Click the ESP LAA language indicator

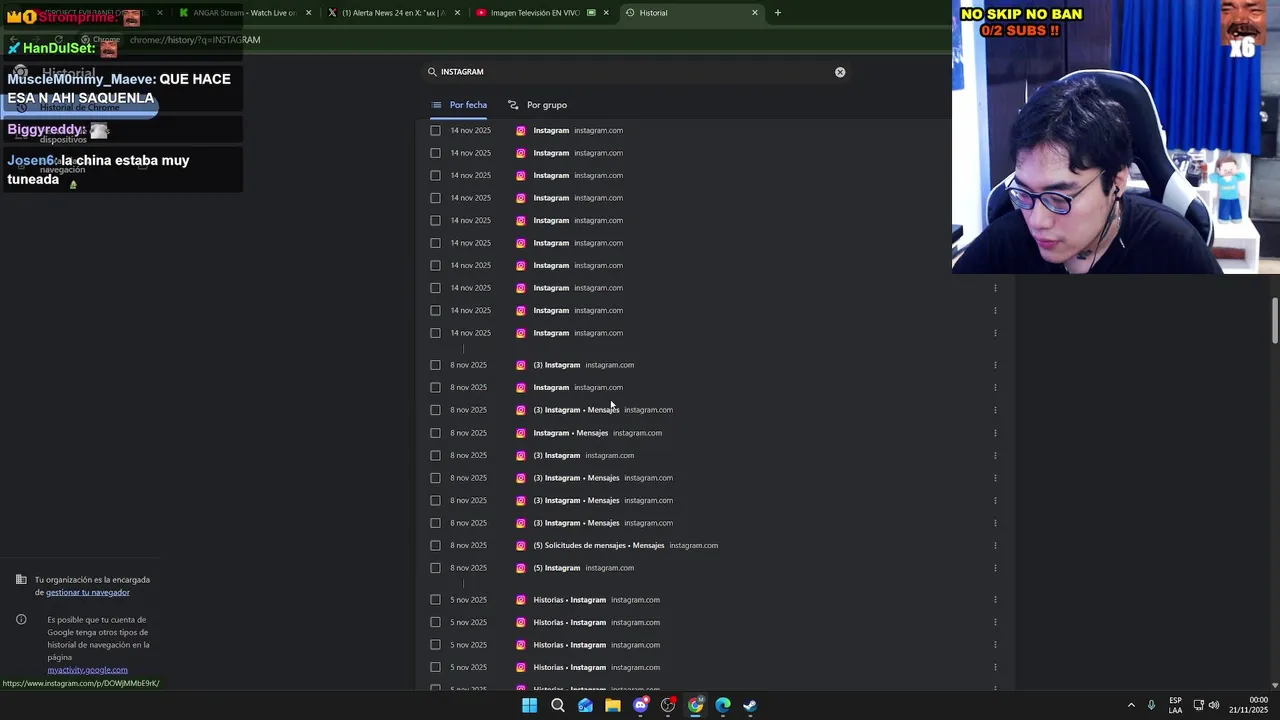pos(1175,705)
